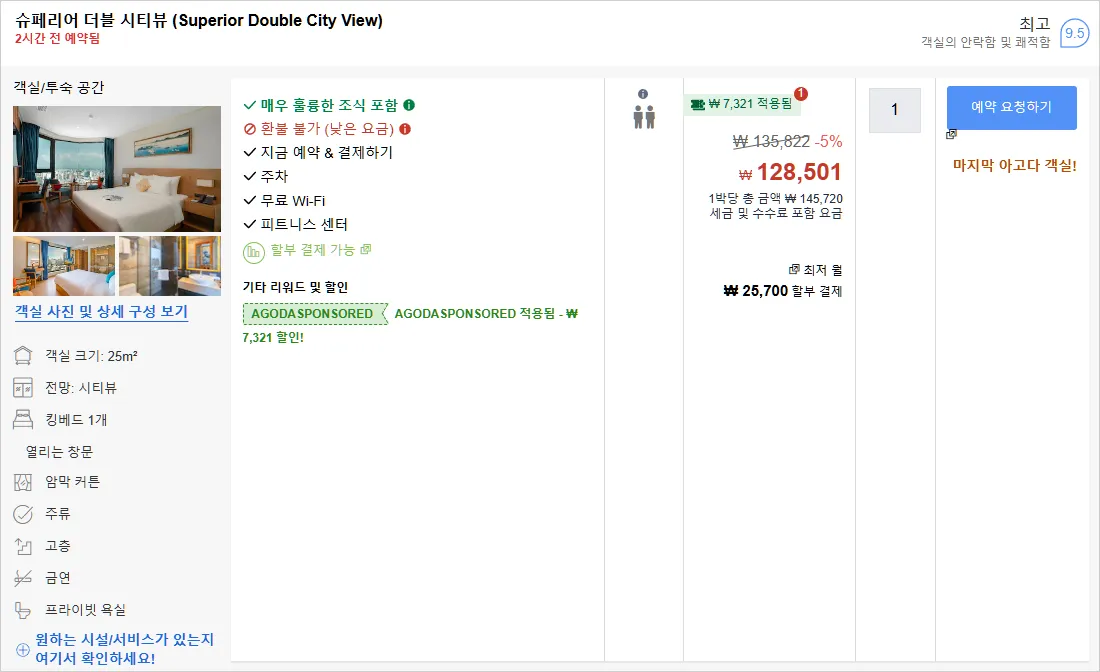Open the main room photo with bed
Screen dimensions: 1100x672
tap(117, 169)
